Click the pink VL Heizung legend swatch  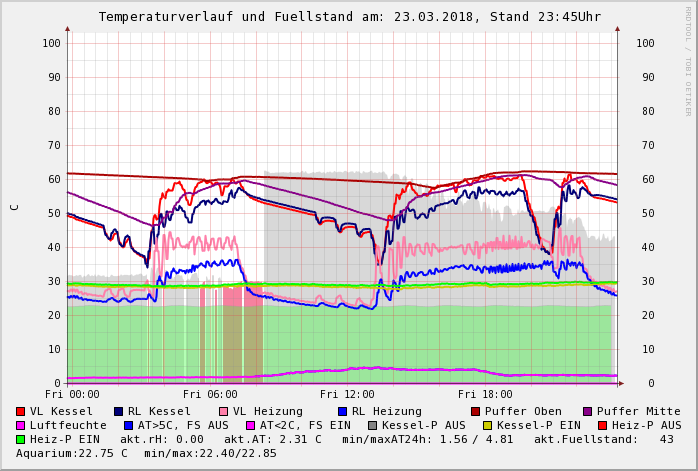click(223, 411)
